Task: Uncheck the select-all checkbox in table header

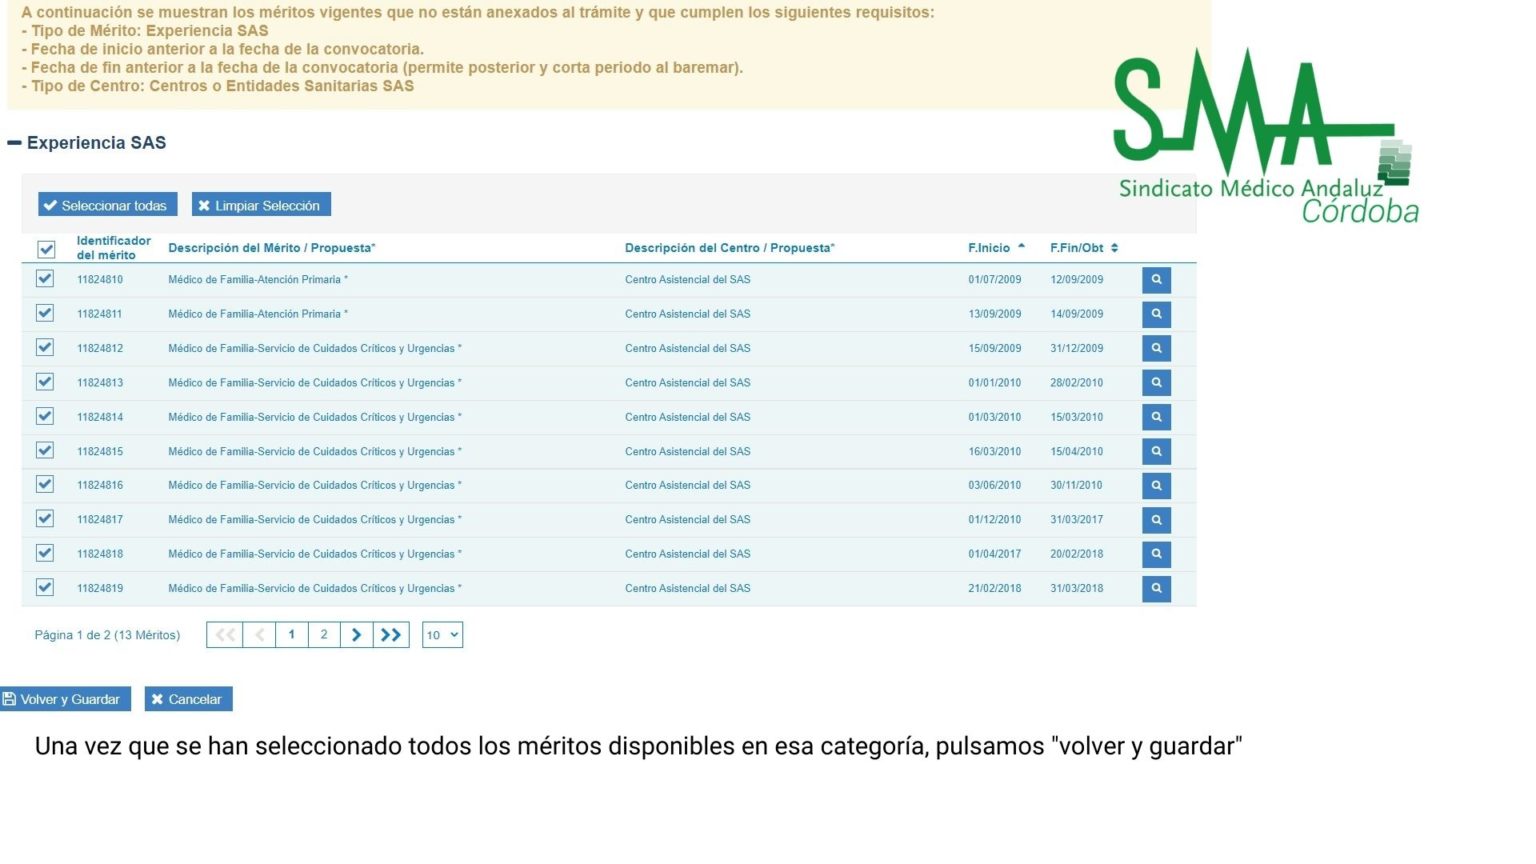Action: tap(44, 249)
